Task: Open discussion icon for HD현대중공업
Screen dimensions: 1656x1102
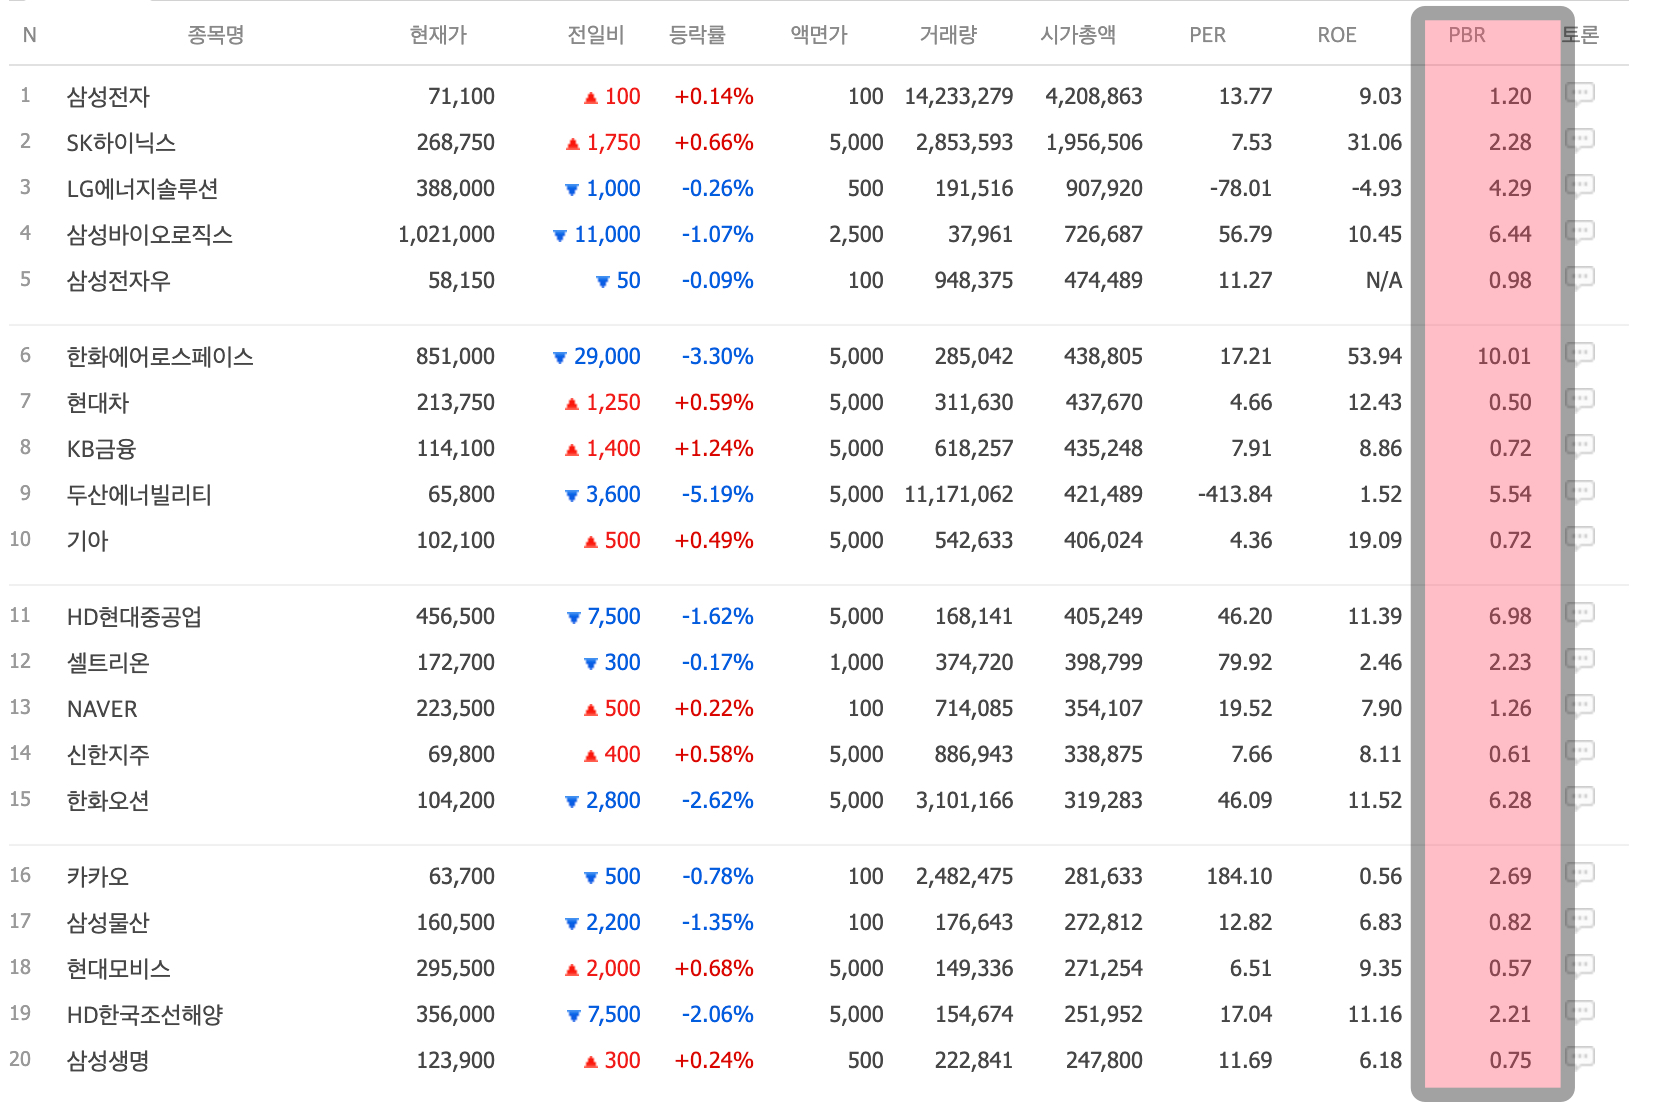Action: tap(1580, 615)
